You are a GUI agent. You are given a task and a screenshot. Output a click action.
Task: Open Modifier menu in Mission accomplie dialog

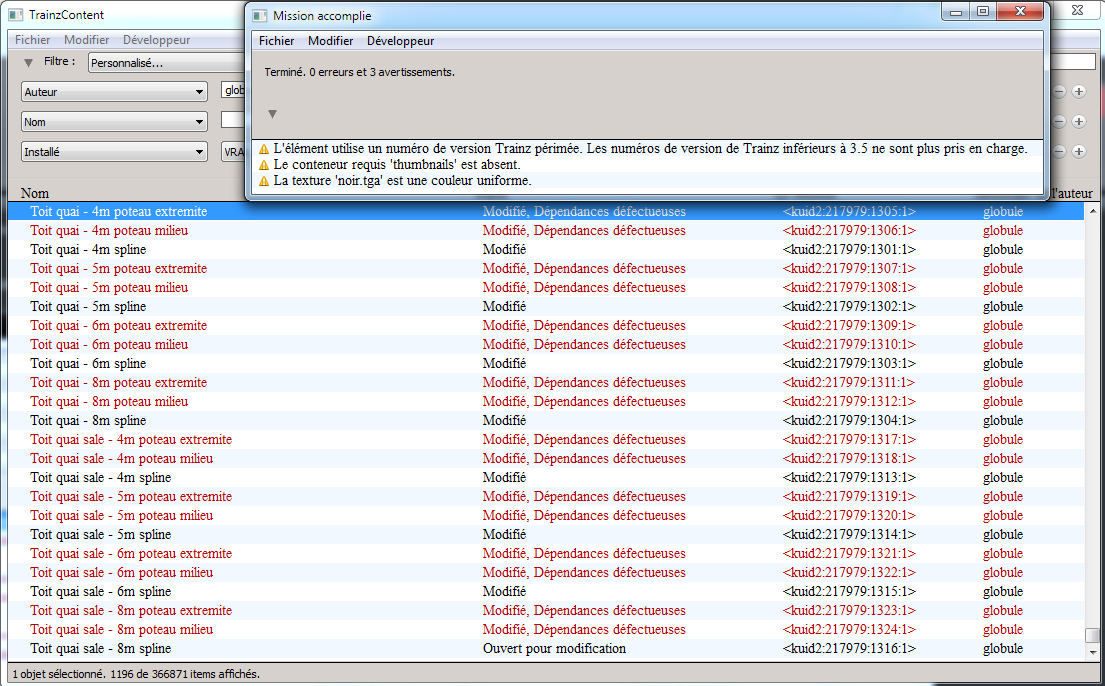331,41
